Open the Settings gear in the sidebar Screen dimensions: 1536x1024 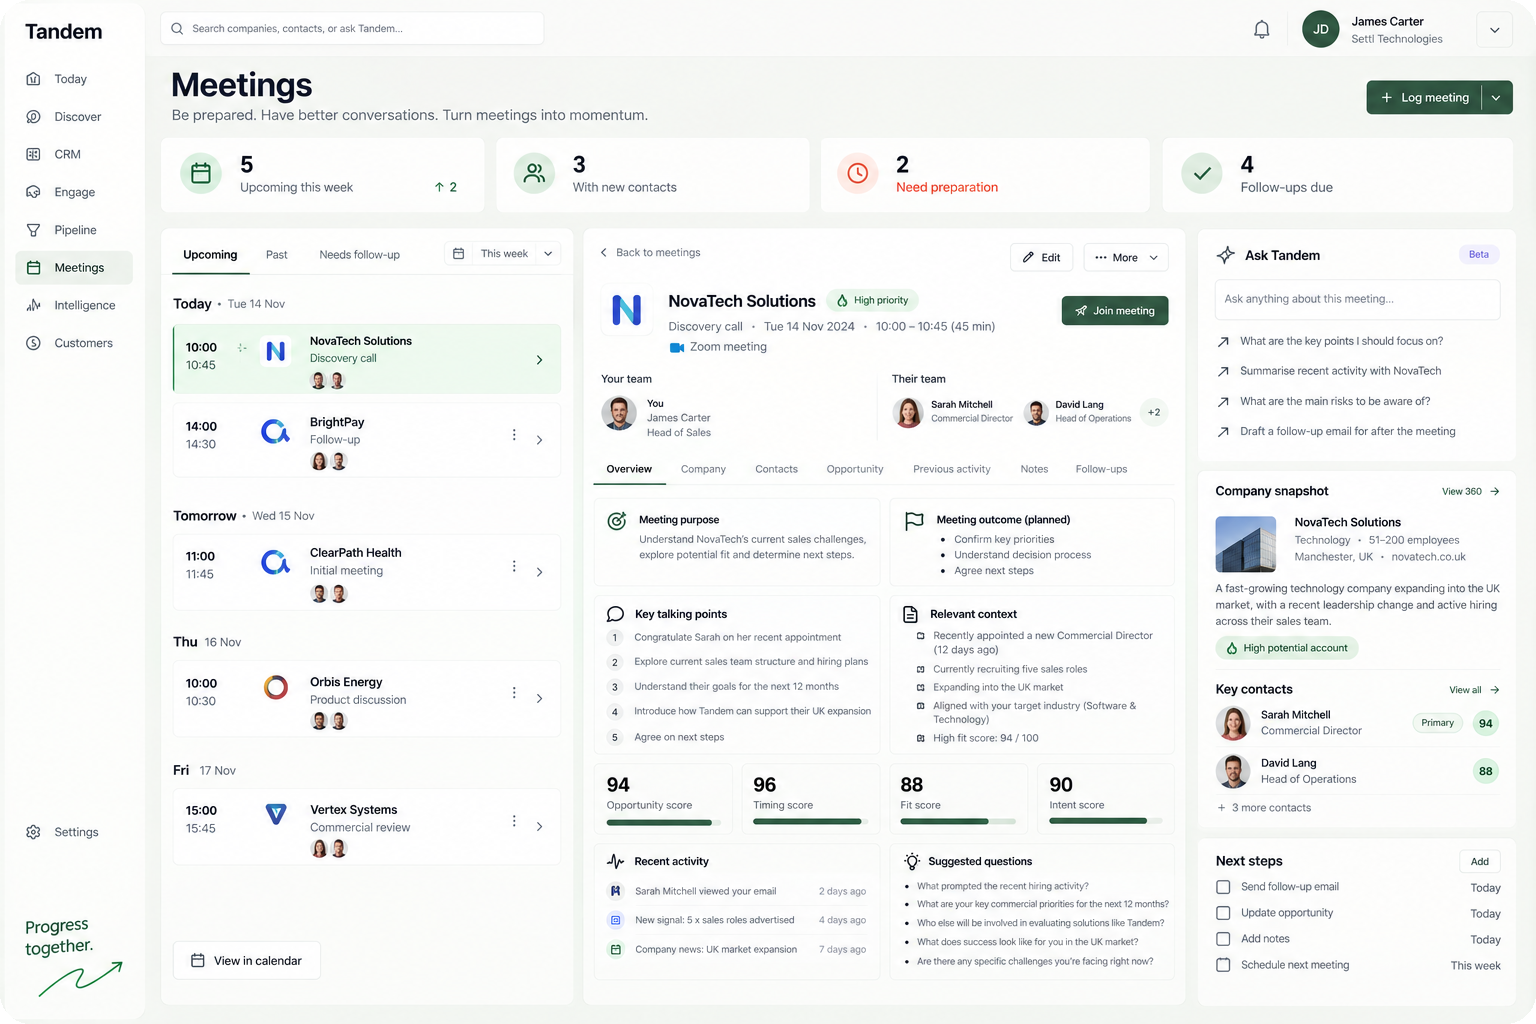tap(33, 832)
